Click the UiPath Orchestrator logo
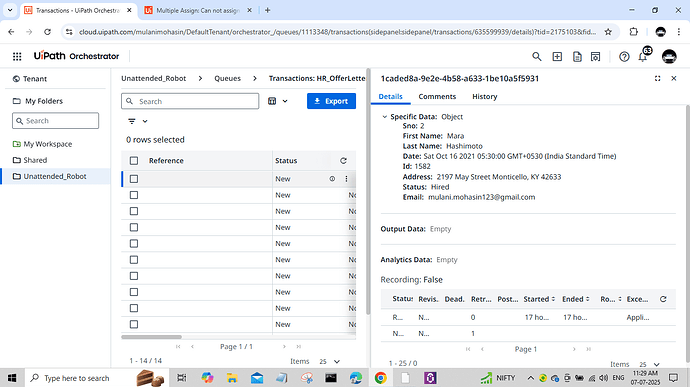Image resolution: width=690 pixels, height=387 pixels. point(76,56)
